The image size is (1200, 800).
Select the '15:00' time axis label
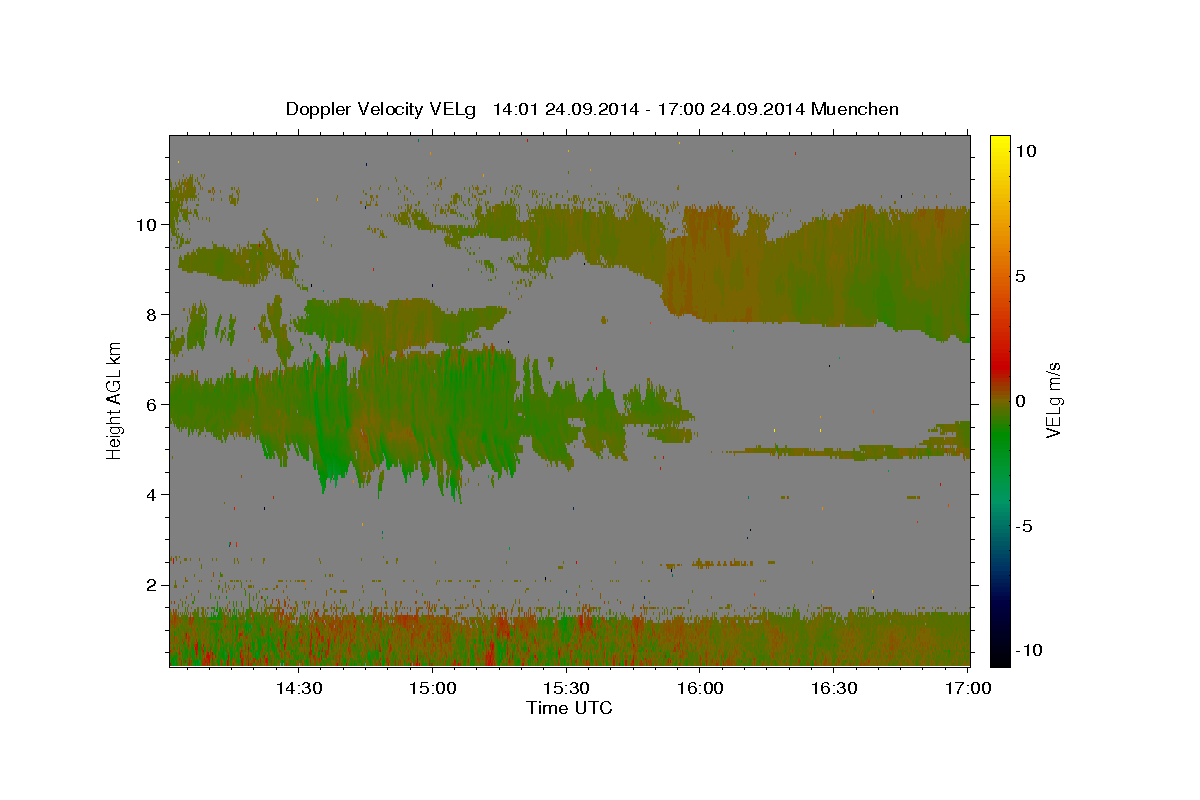coord(432,688)
